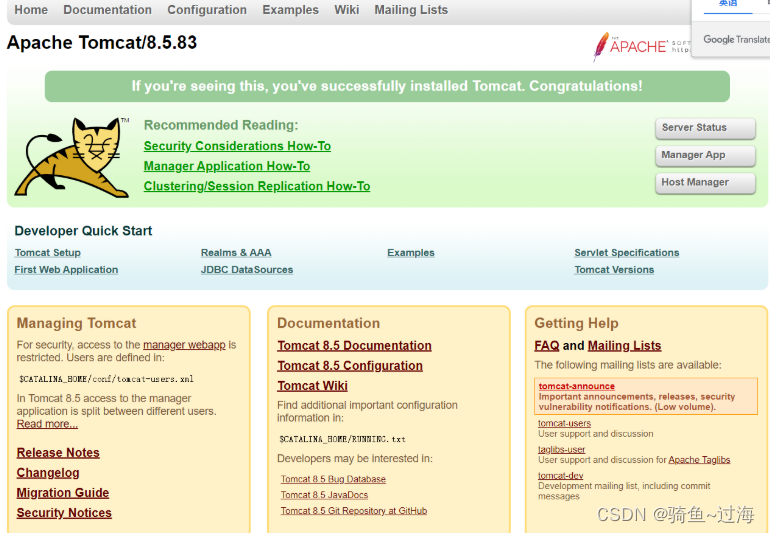Click the Read more... link
The width and height of the screenshot is (770, 533).
coord(47,424)
